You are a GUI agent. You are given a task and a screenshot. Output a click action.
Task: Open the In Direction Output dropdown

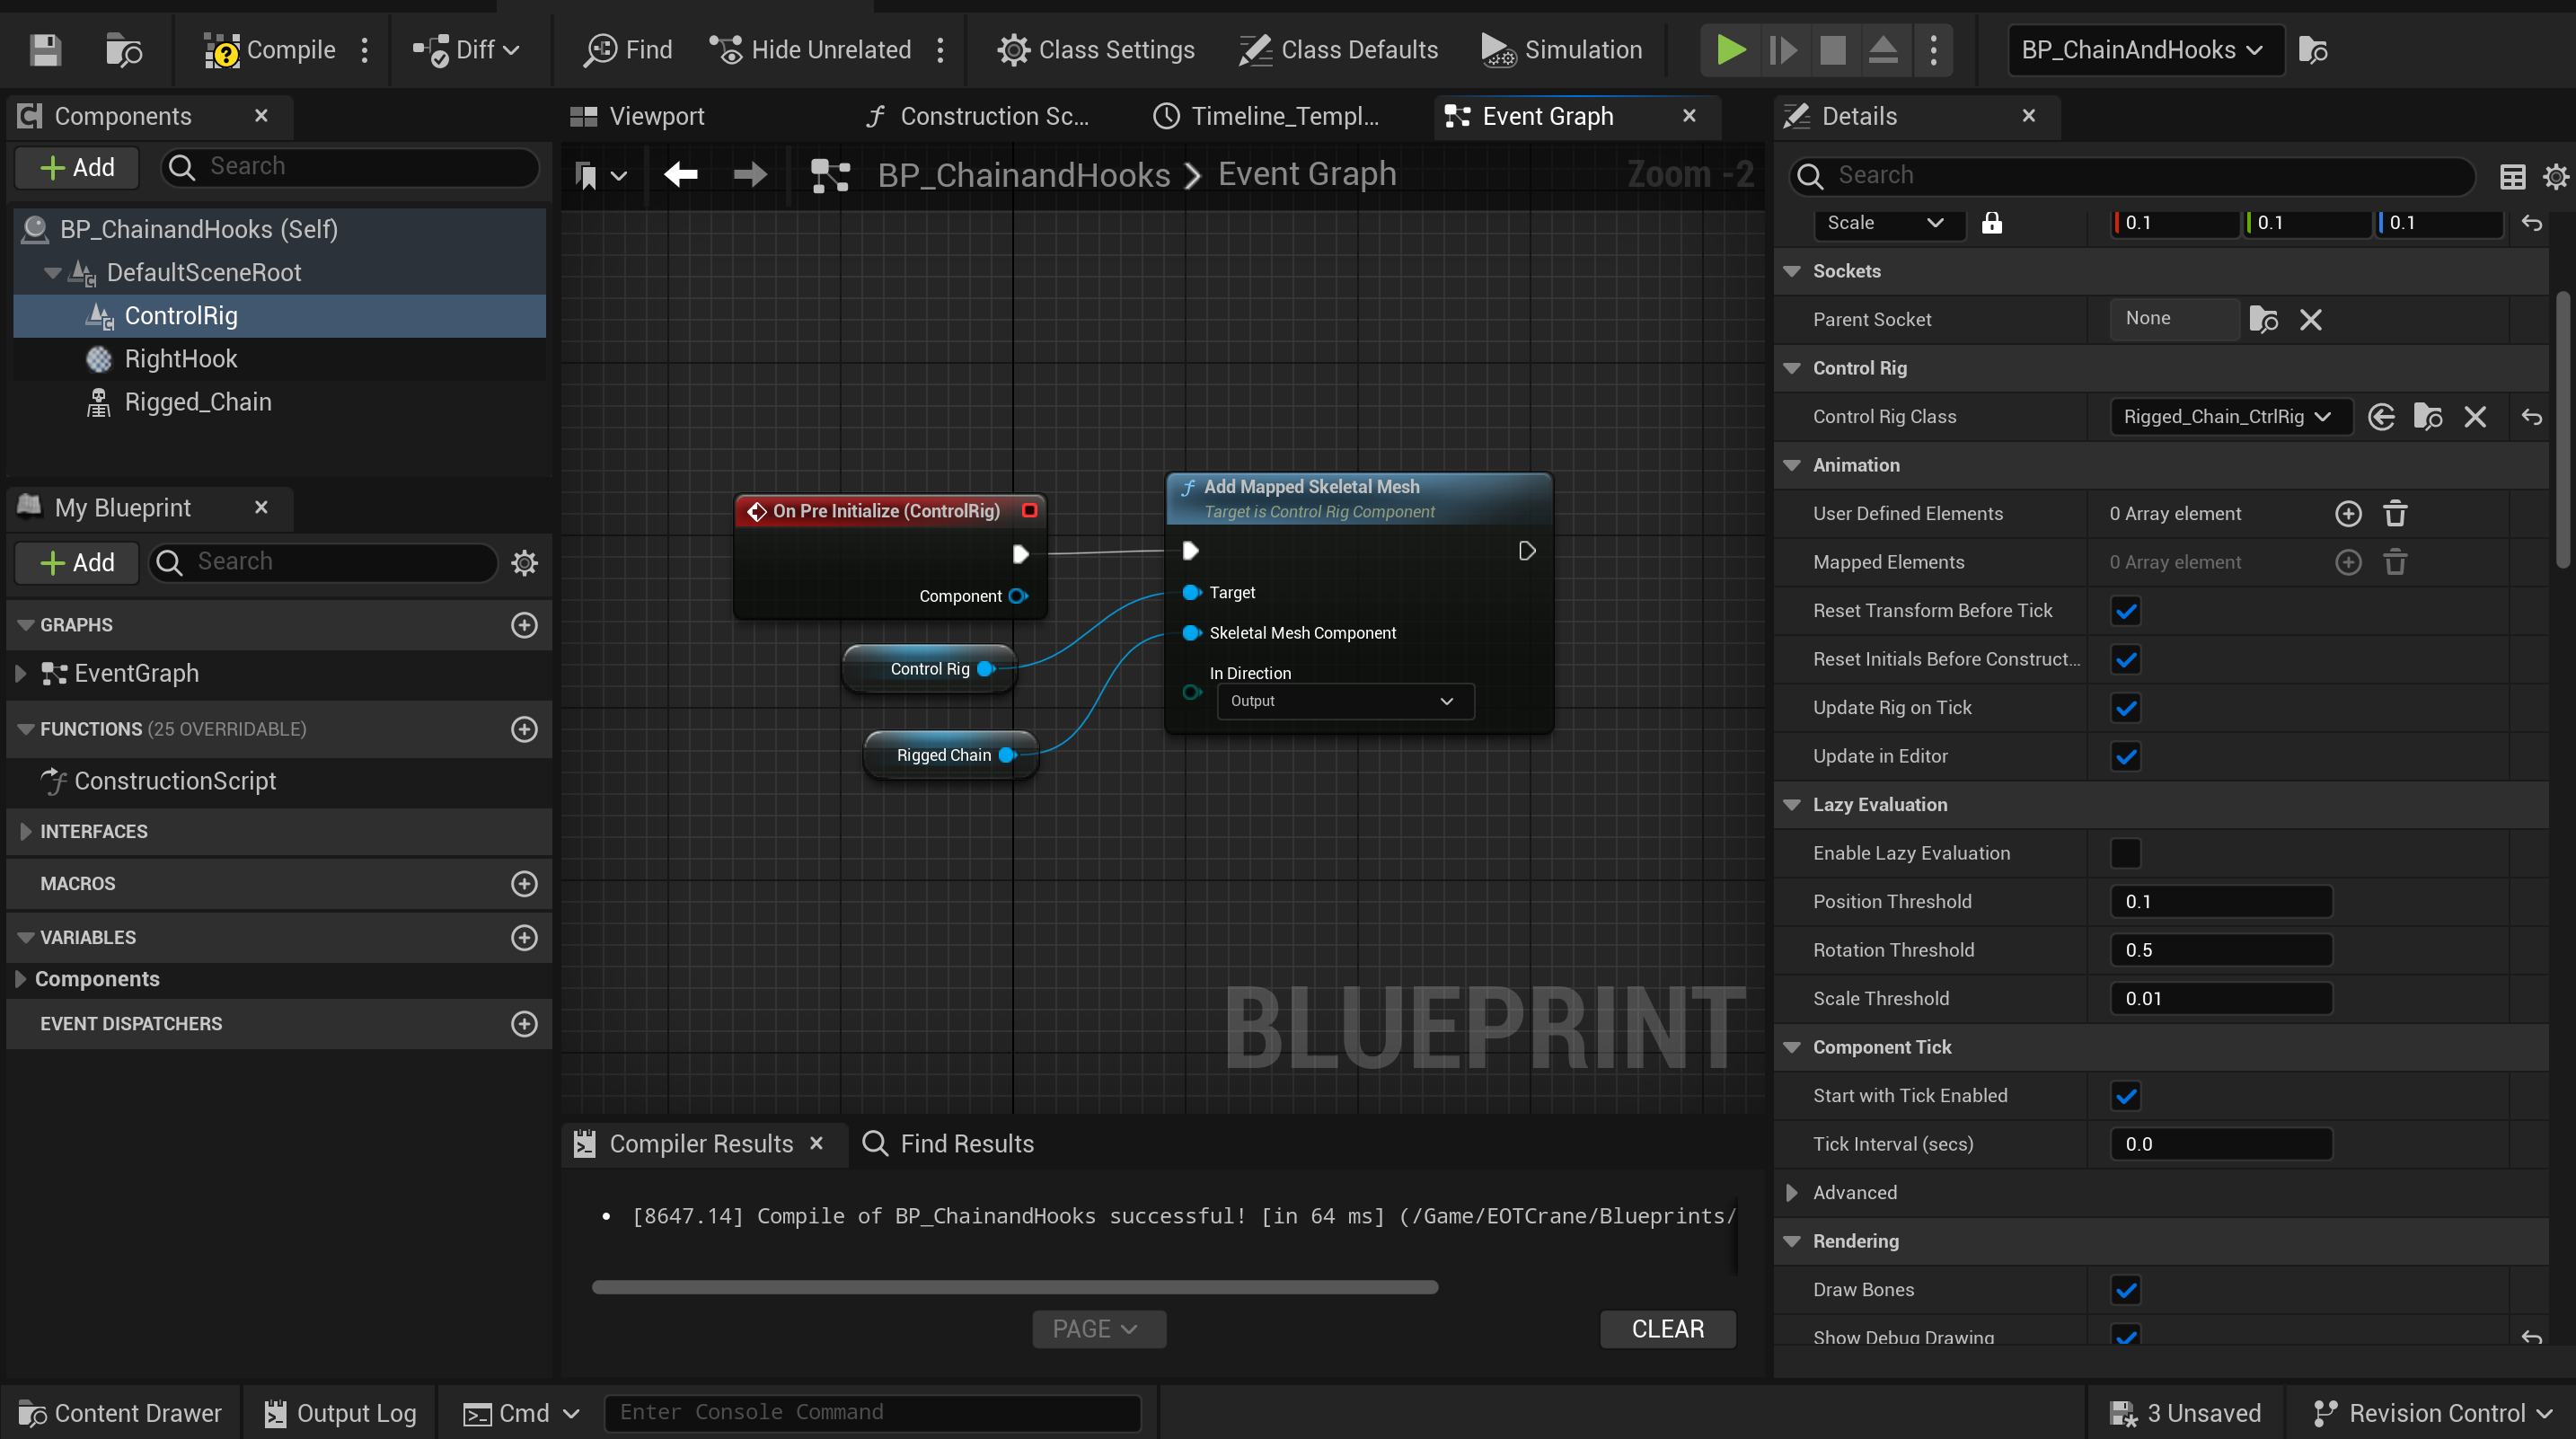(x=1345, y=701)
